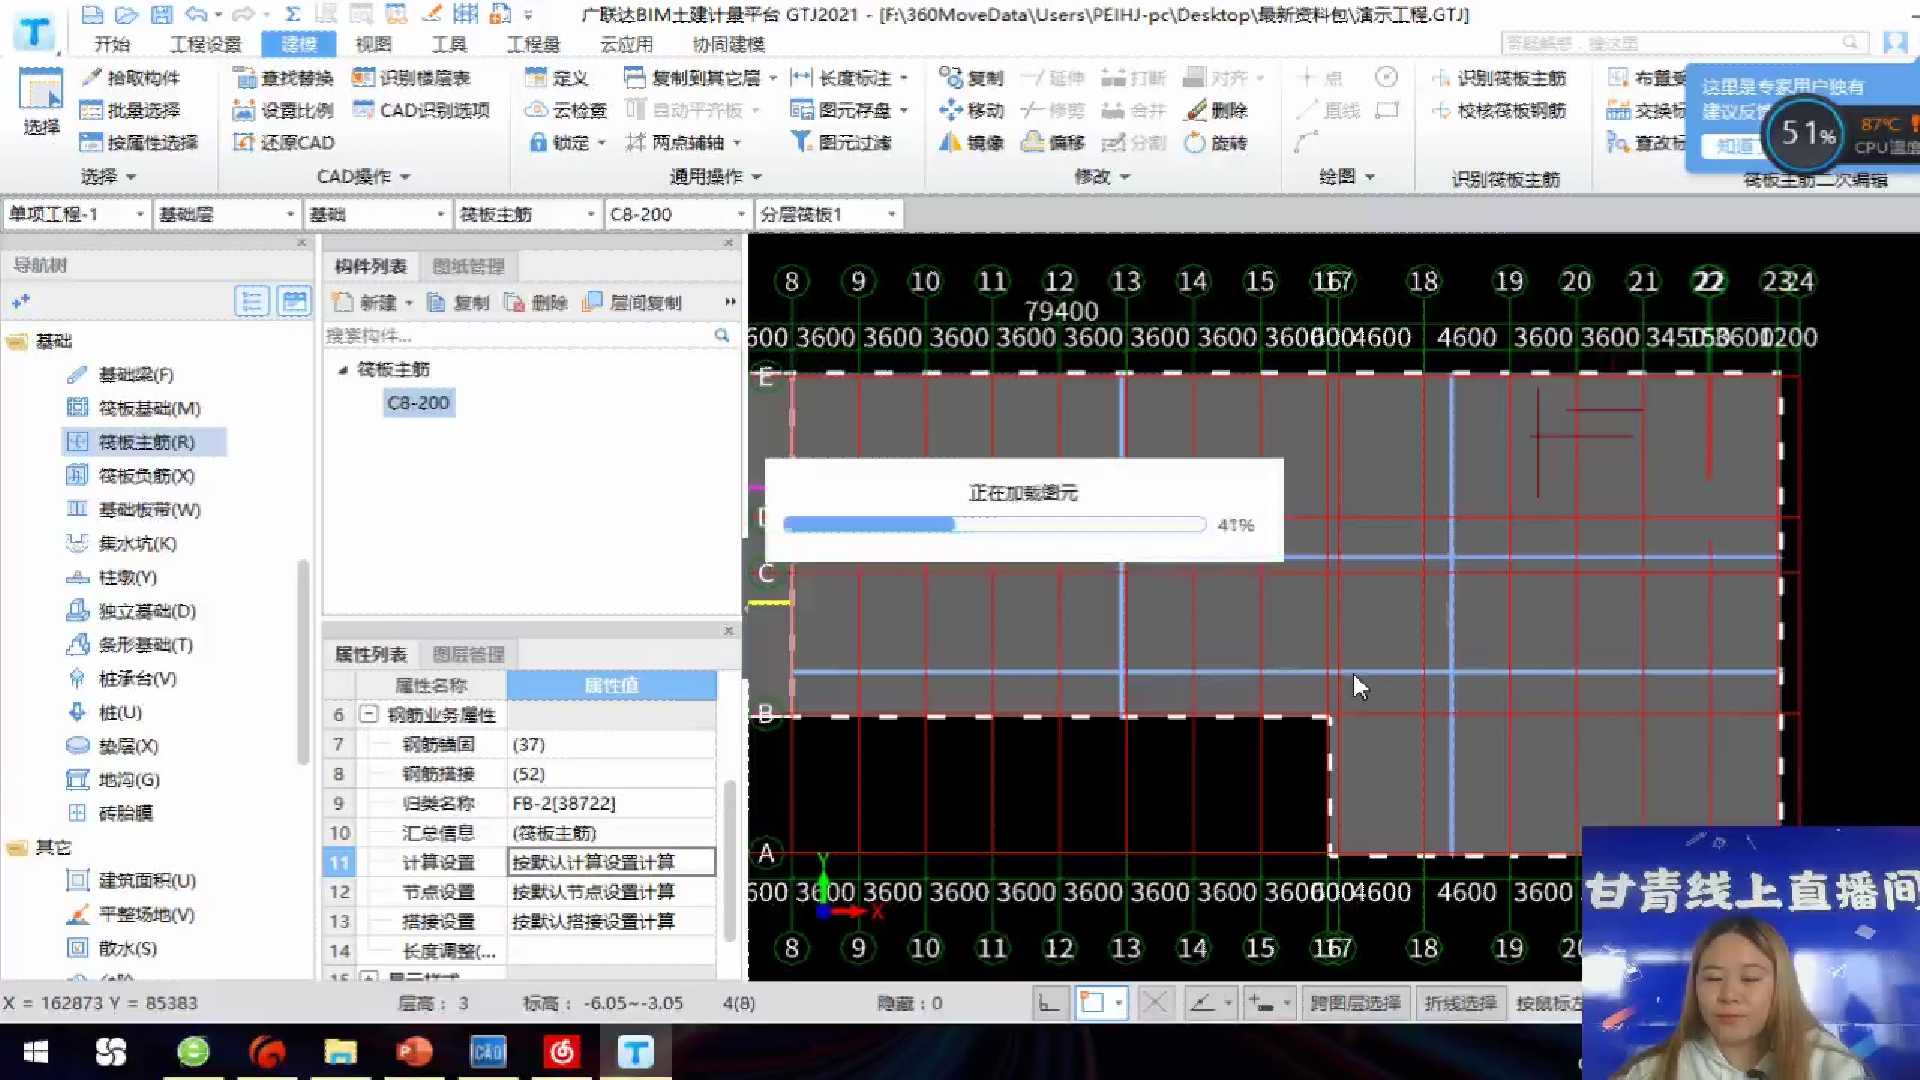The height and width of the screenshot is (1080, 1920).
Task: Toggle the crossed-out snap button in status bar
Action: (1154, 1002)
